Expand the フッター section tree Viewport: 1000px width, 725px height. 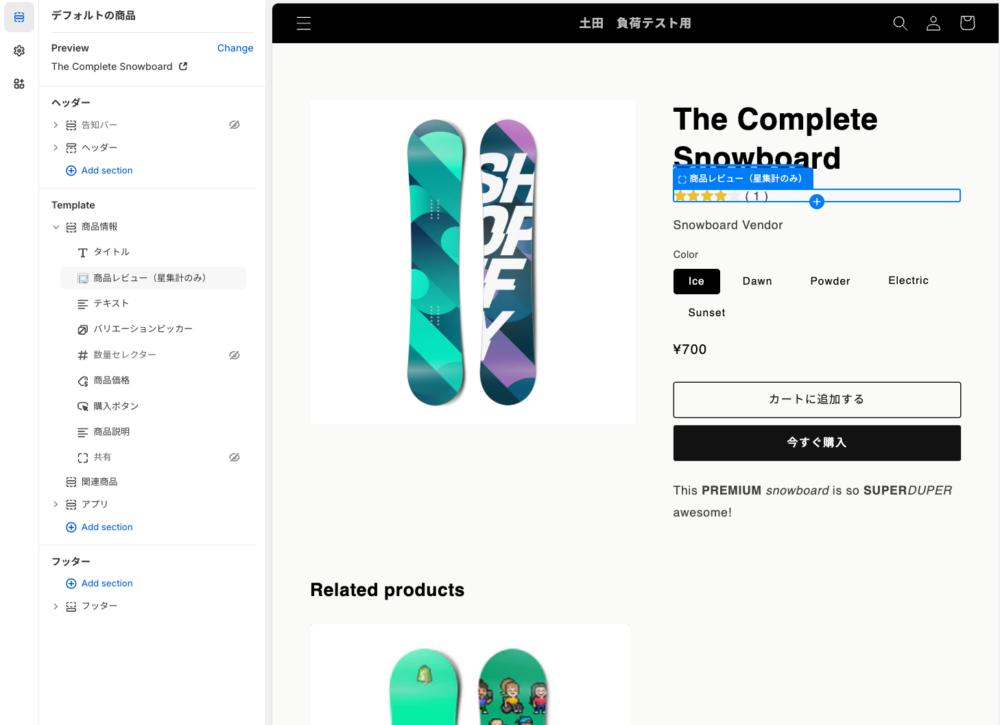click(x=56, y=606)
